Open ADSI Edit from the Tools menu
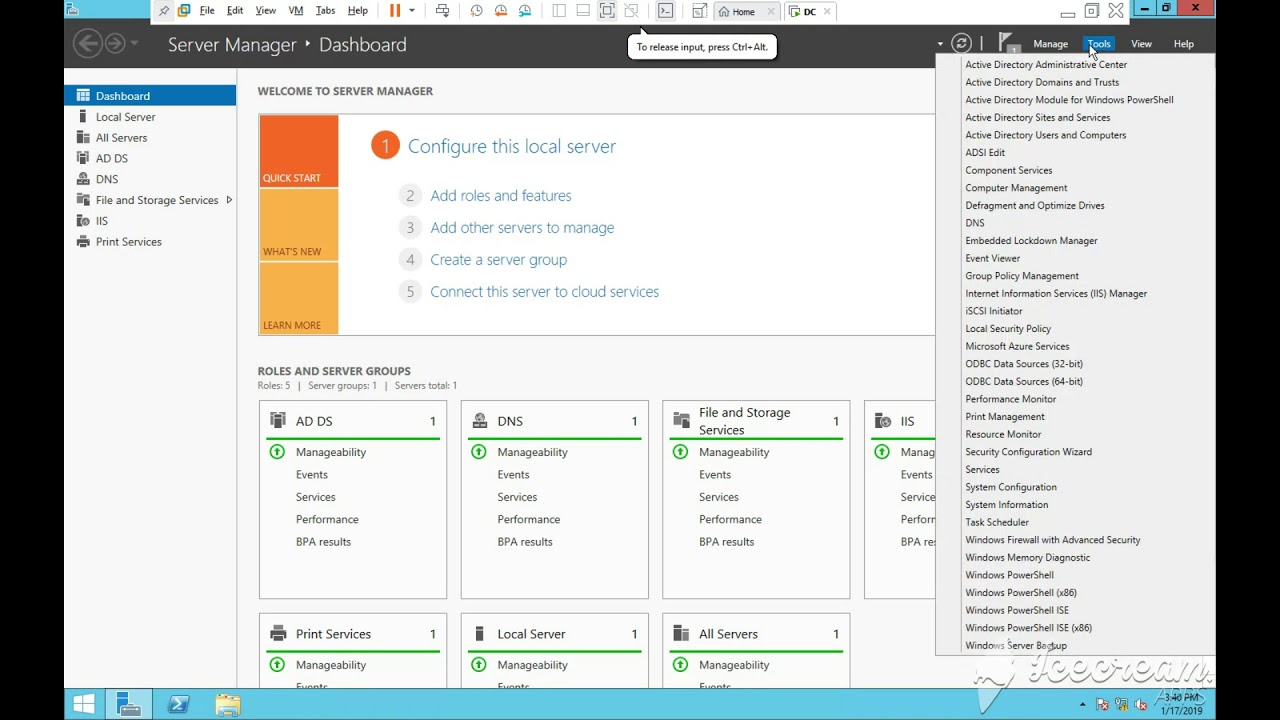The width and height of the screenshot is (1280, 720). click(985, 153)
